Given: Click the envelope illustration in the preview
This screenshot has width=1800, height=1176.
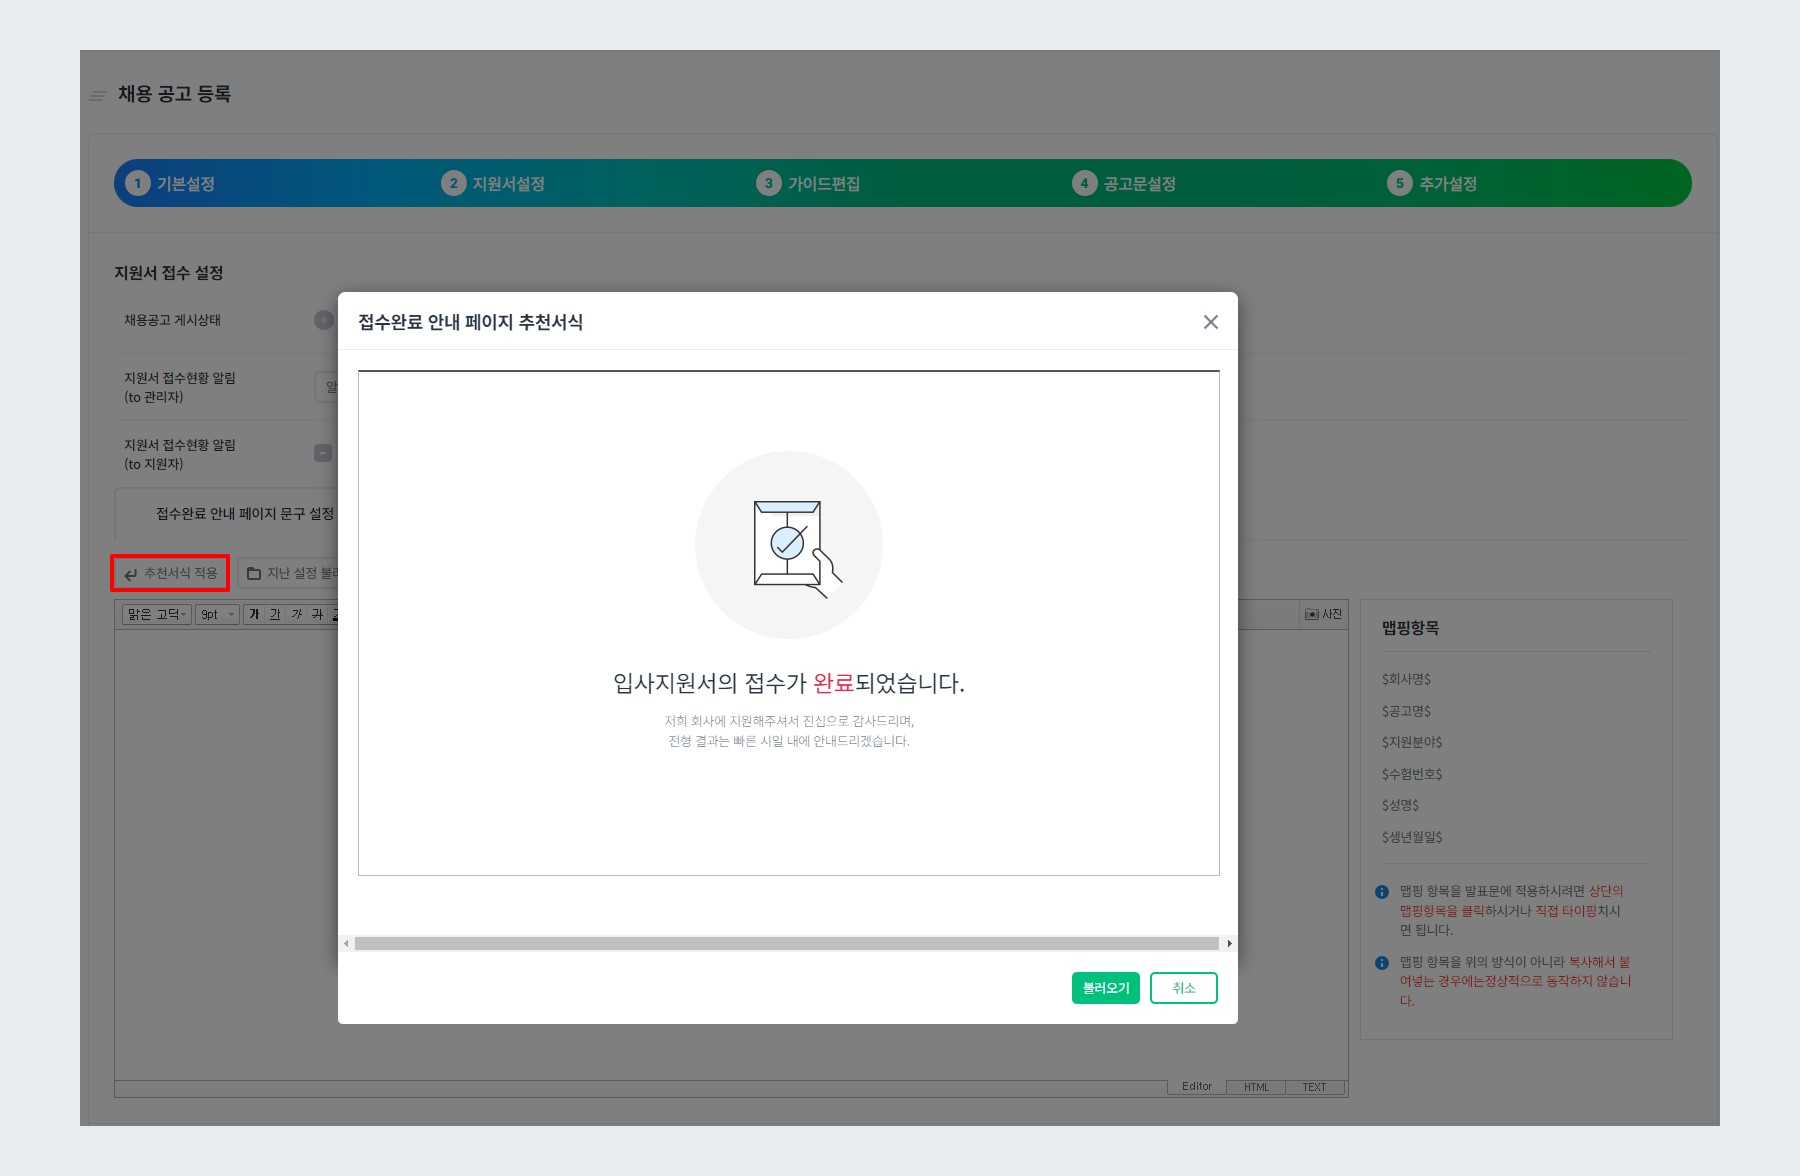Looking at the screenshot, I should point(789,545).
